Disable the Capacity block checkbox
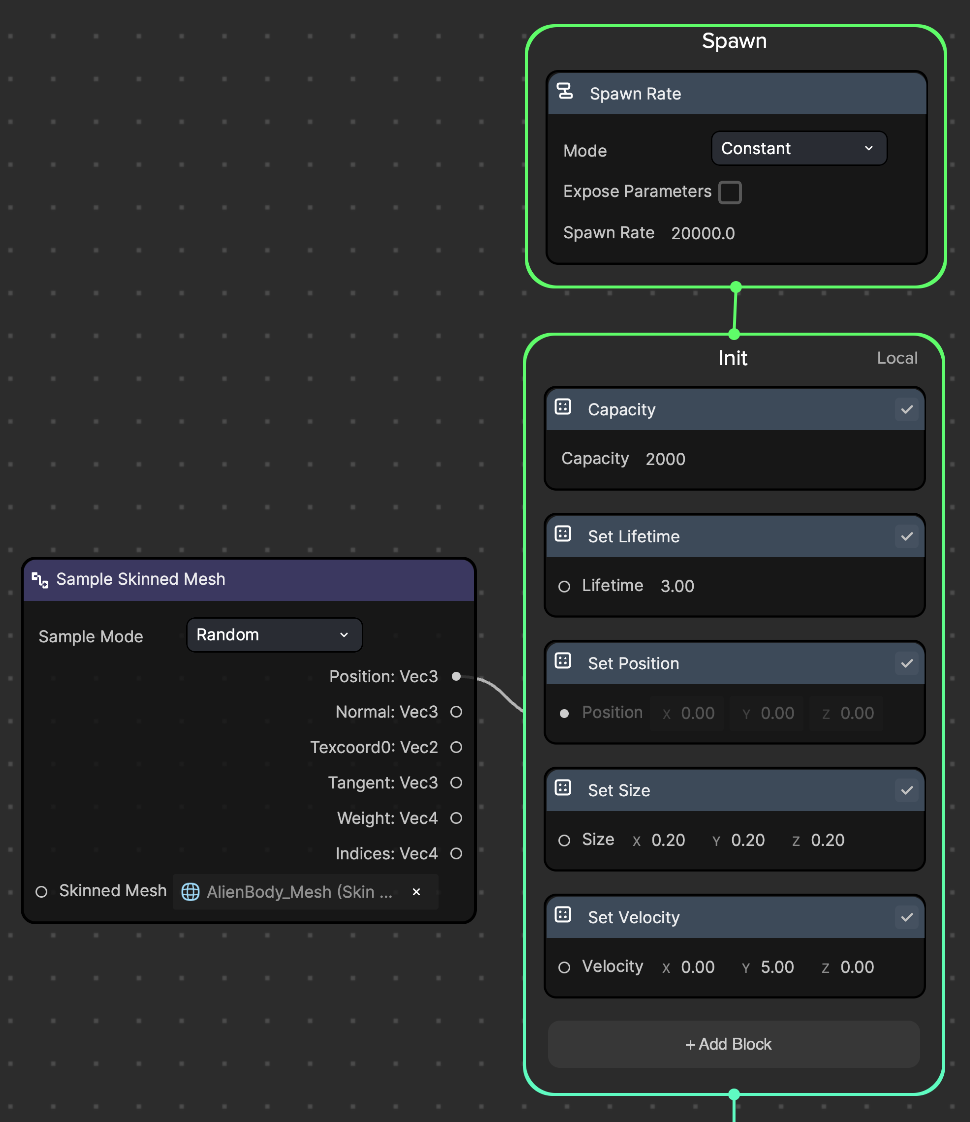Viewport: 970px width, 1122px height. click(x=906, y=410)
